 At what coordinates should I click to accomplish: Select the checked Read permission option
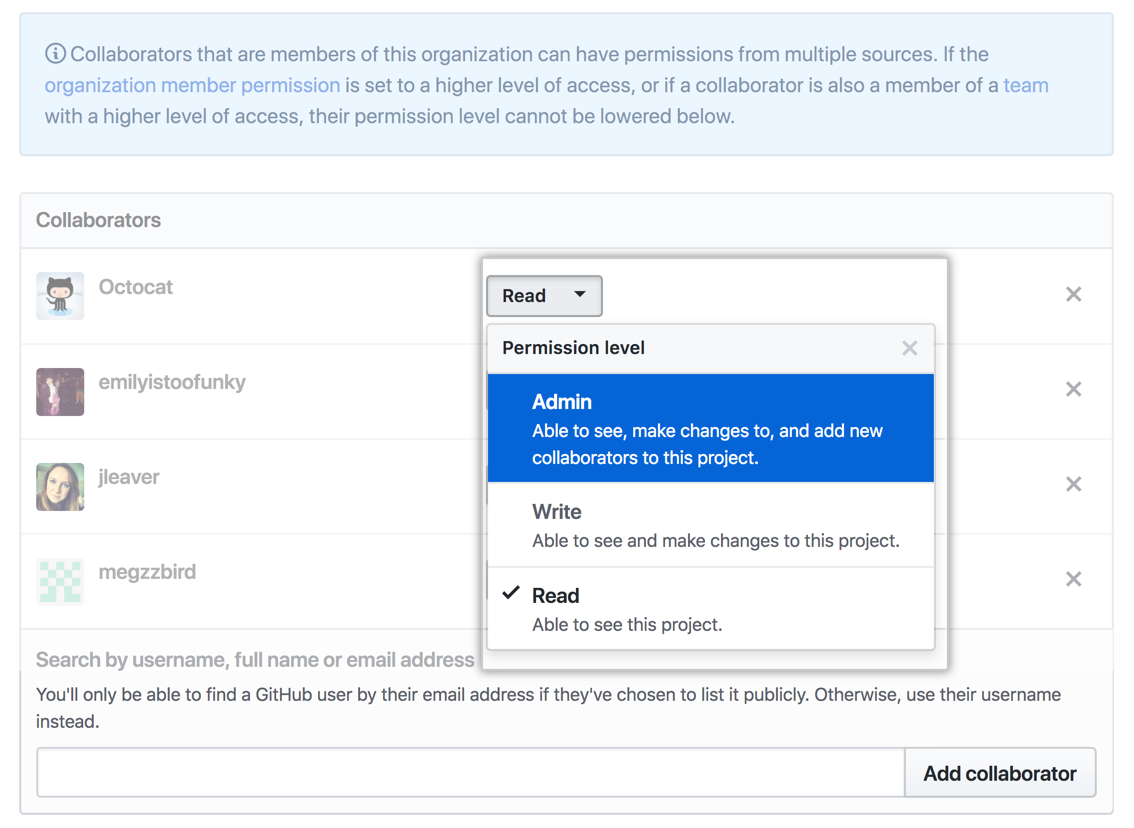pyautogui.click(x=710, y=608)
